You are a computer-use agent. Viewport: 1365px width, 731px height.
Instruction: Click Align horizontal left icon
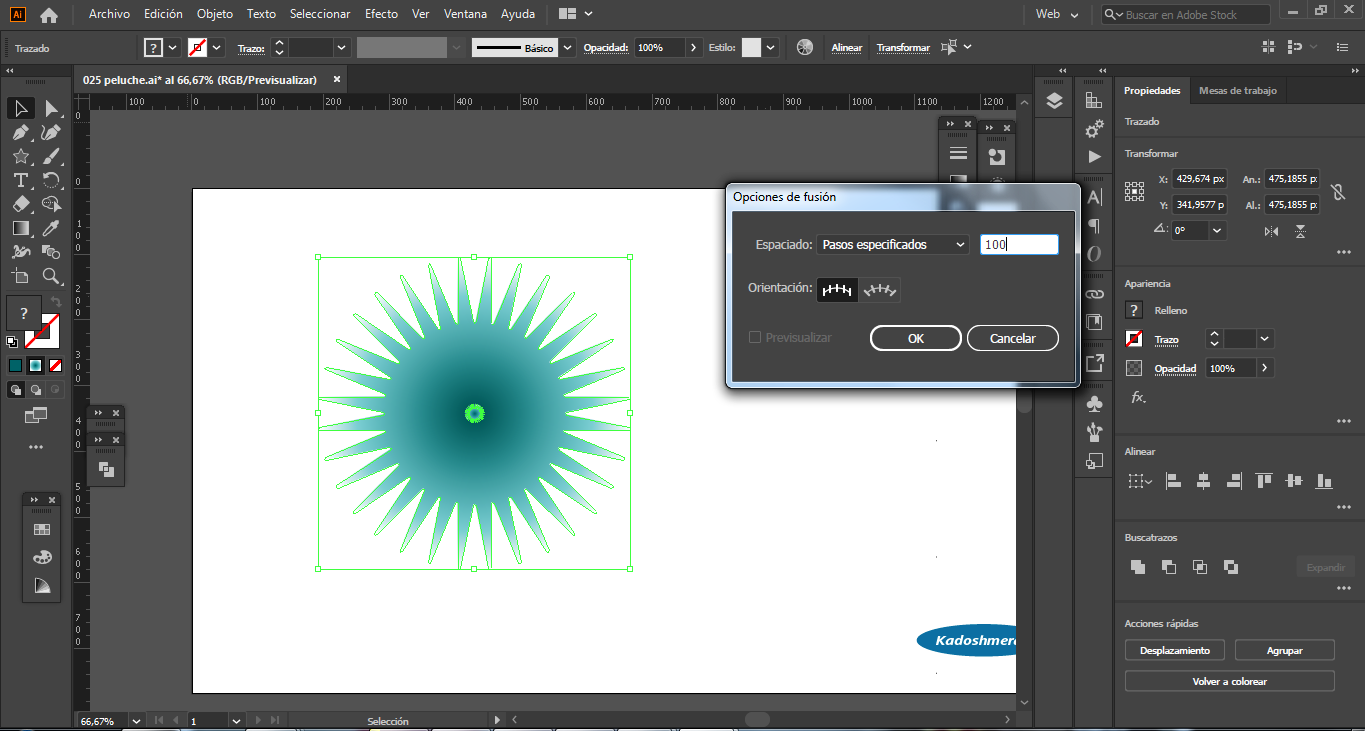(x=1173, y=481)
